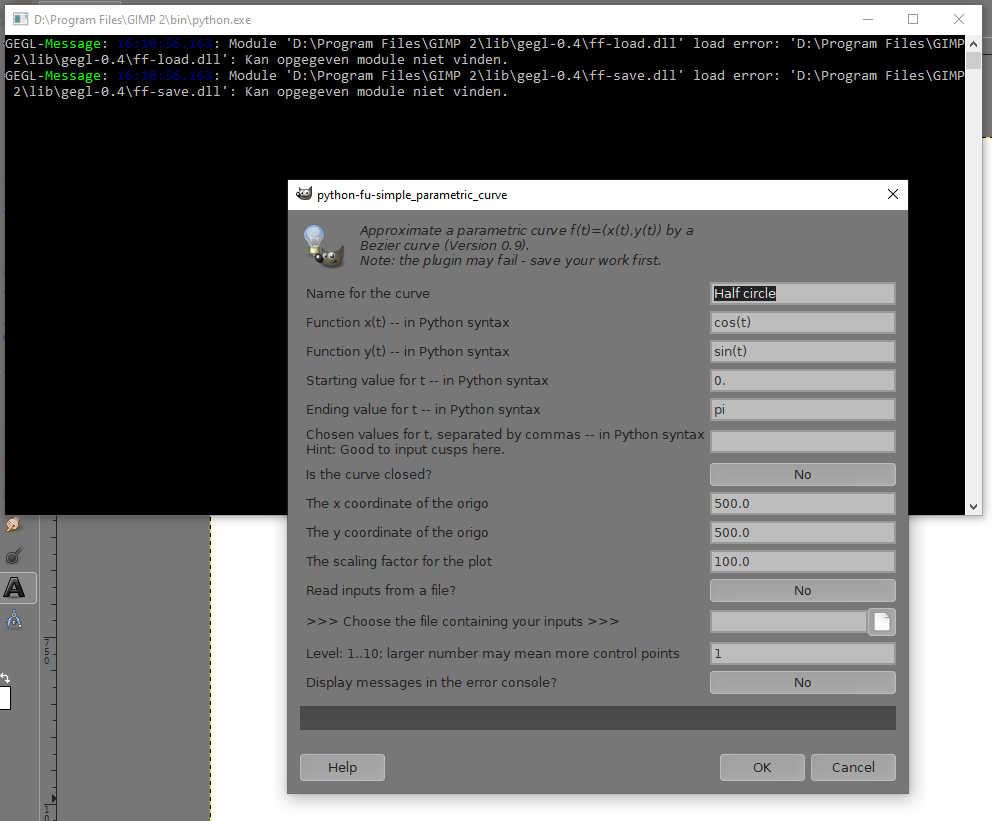Open file chooser icon for inputs file
This screenshot has height=821, width=992.
point(881,622)
